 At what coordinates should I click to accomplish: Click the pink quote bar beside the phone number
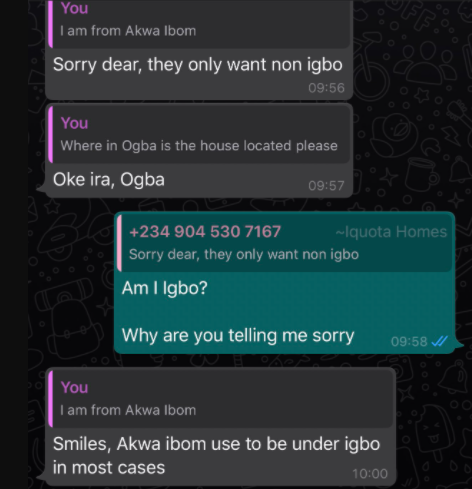(x=119, y=243)
